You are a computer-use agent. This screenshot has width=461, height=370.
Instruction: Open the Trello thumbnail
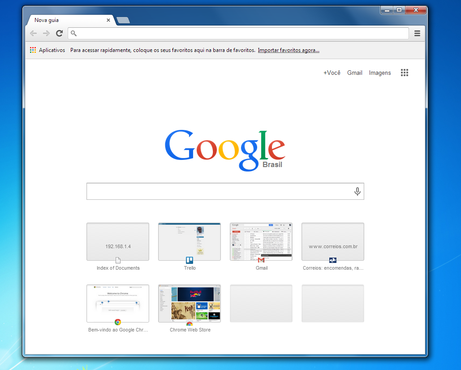click(x=189, y=242)
